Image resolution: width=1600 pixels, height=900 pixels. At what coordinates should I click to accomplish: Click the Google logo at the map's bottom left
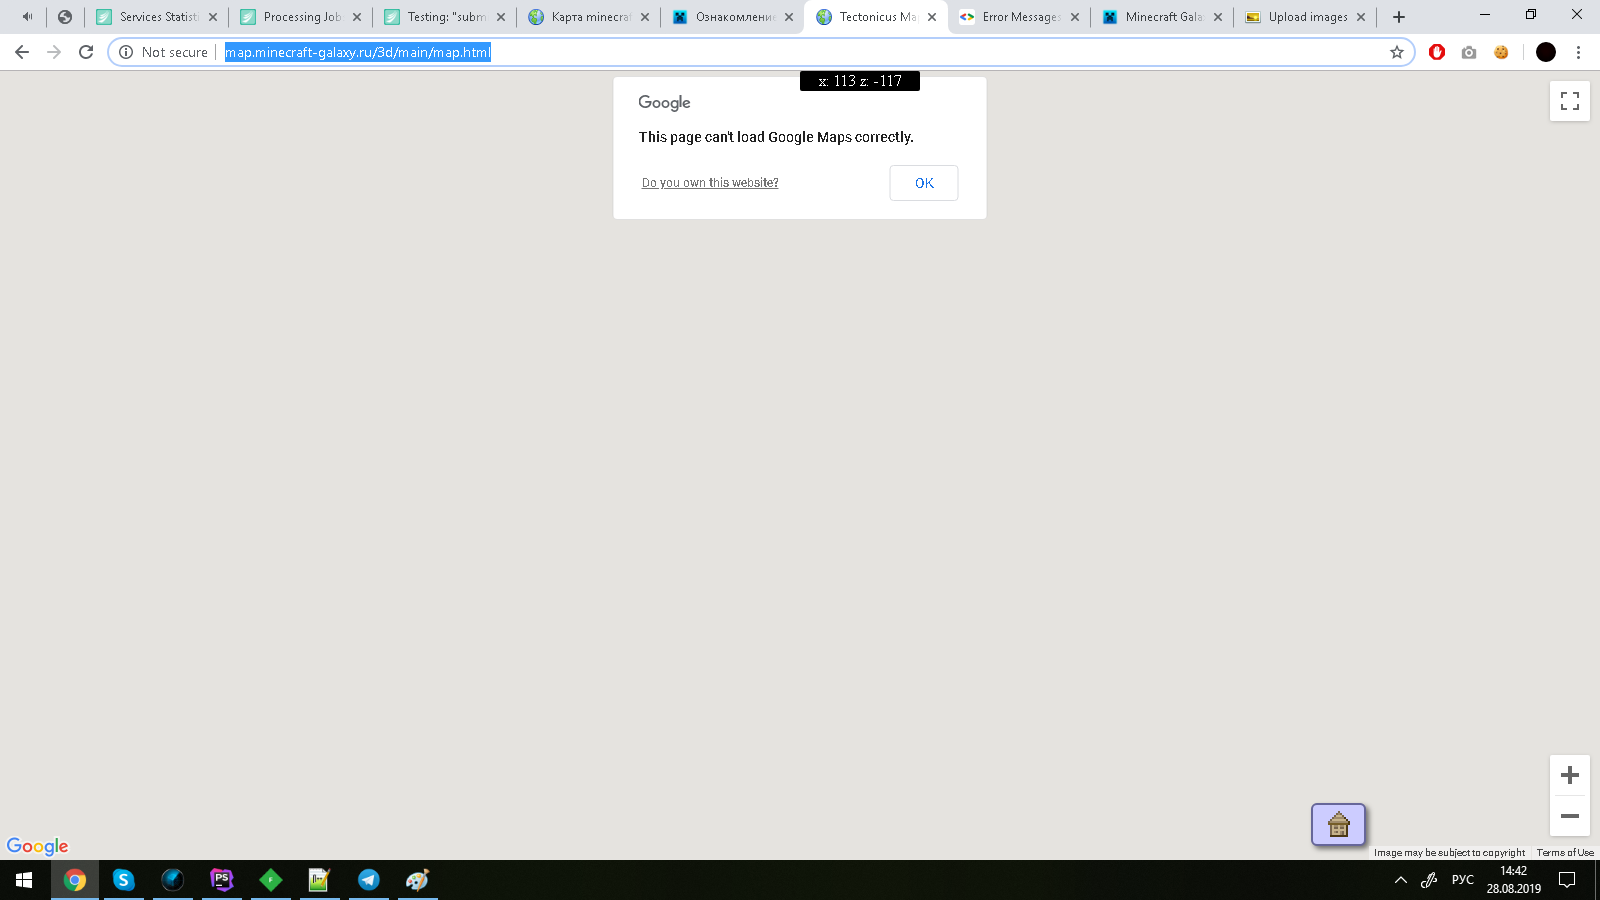[x=38, y=846]
